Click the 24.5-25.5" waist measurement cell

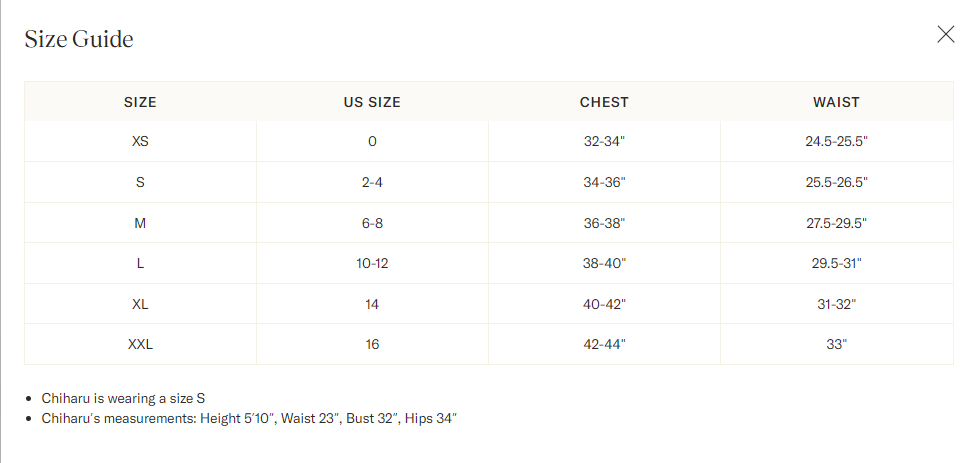(x=836, y=142)
